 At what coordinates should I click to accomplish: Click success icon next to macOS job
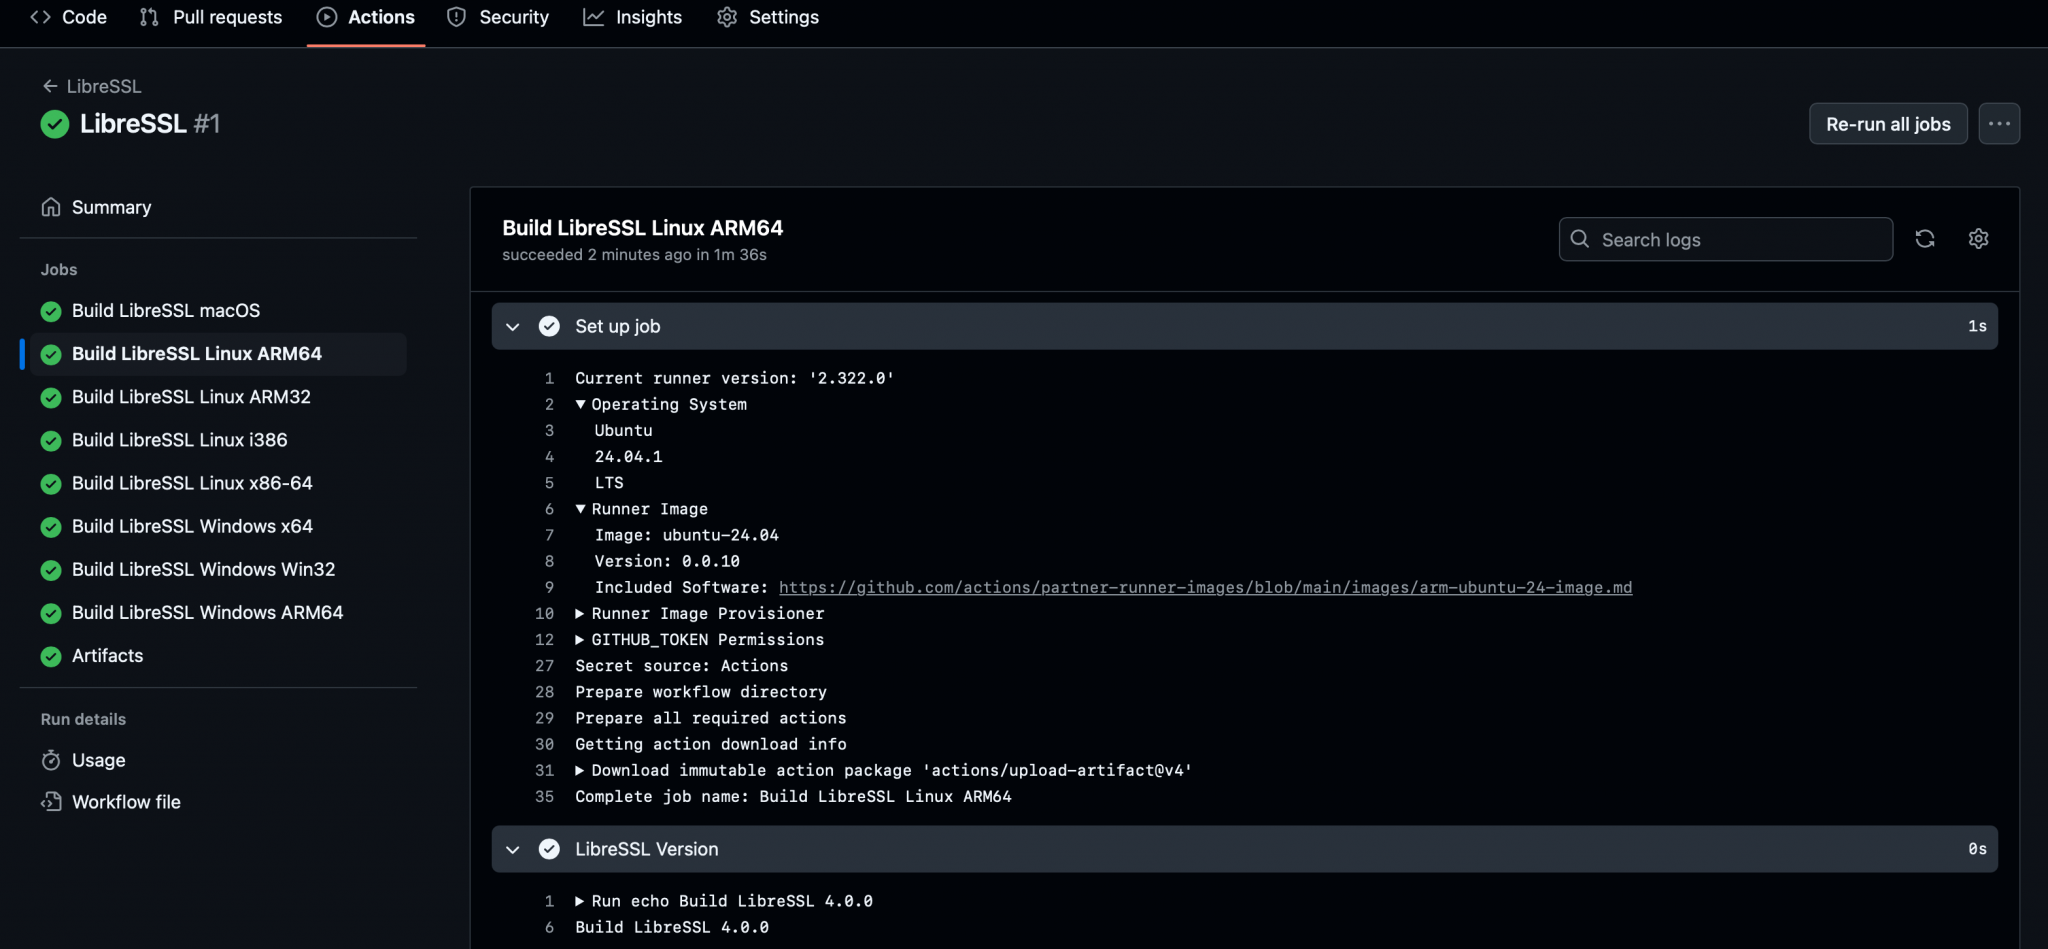51,311
